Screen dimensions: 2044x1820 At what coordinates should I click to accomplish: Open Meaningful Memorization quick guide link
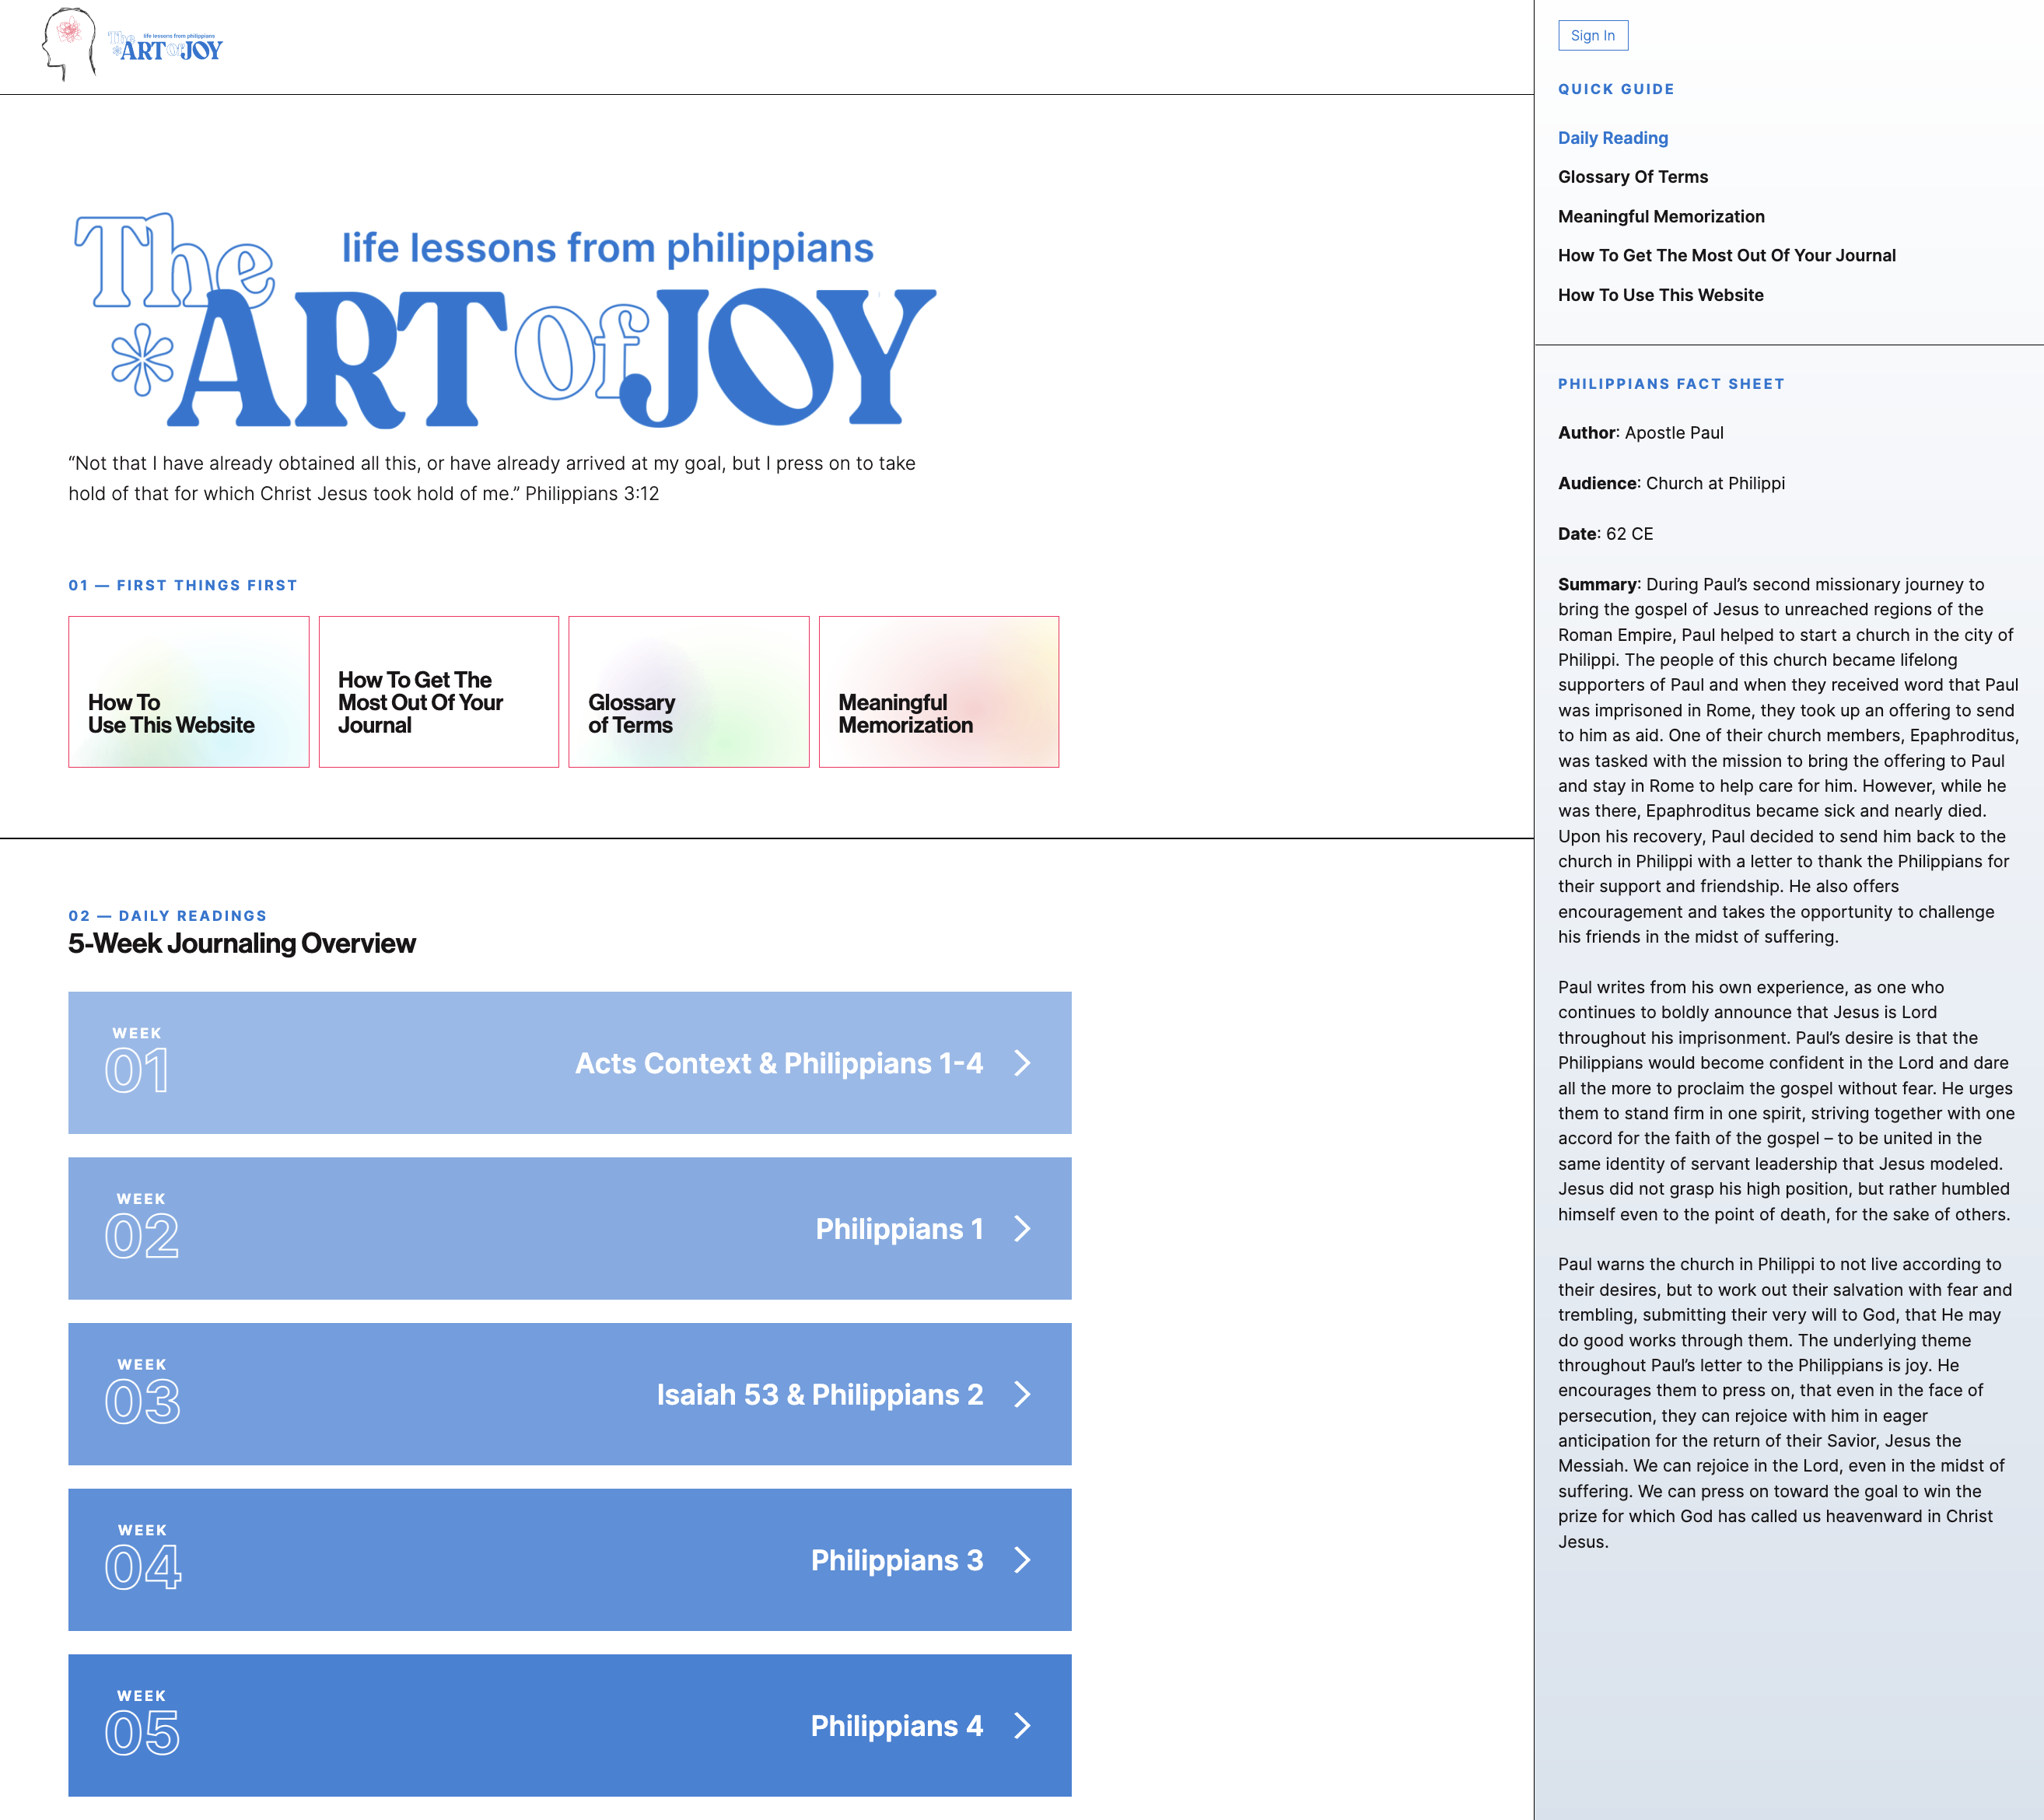1661,216
